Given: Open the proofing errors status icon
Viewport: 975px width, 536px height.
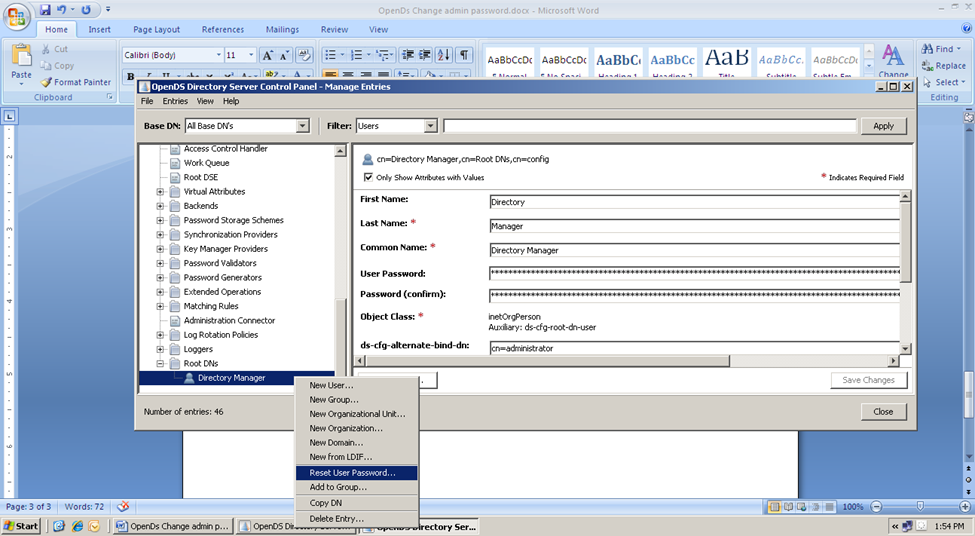Looking at the screenshot, I should coord(123,507).
